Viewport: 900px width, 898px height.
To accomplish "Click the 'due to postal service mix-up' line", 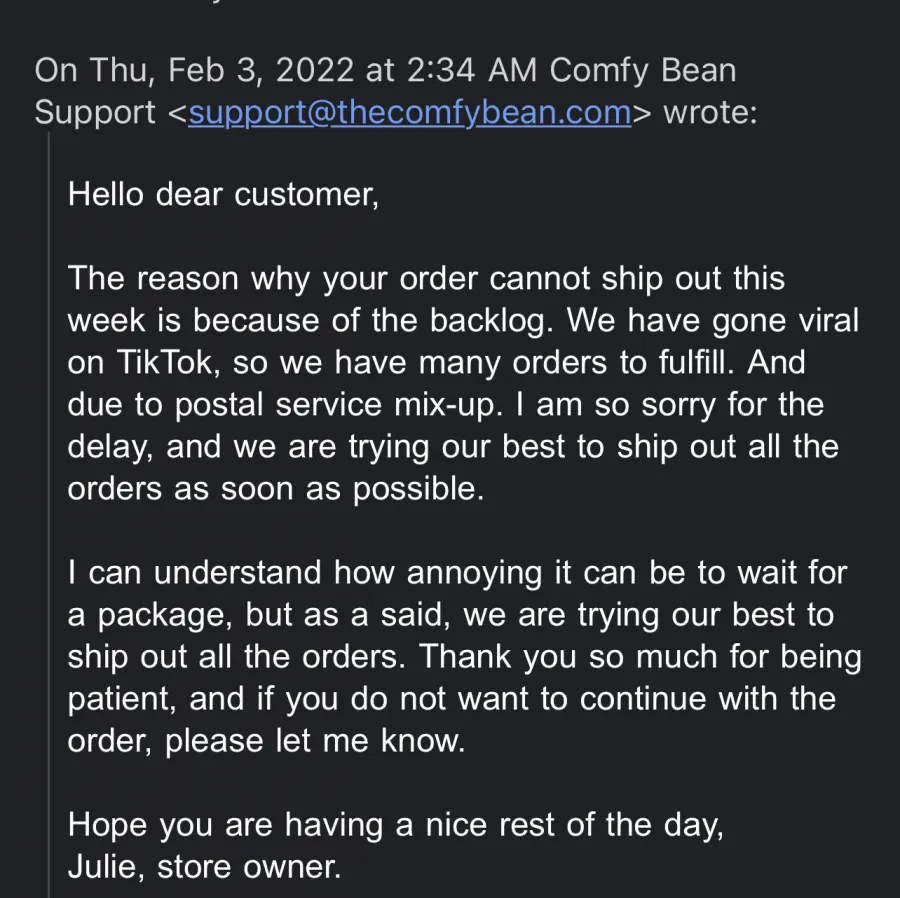I will 446,404.
